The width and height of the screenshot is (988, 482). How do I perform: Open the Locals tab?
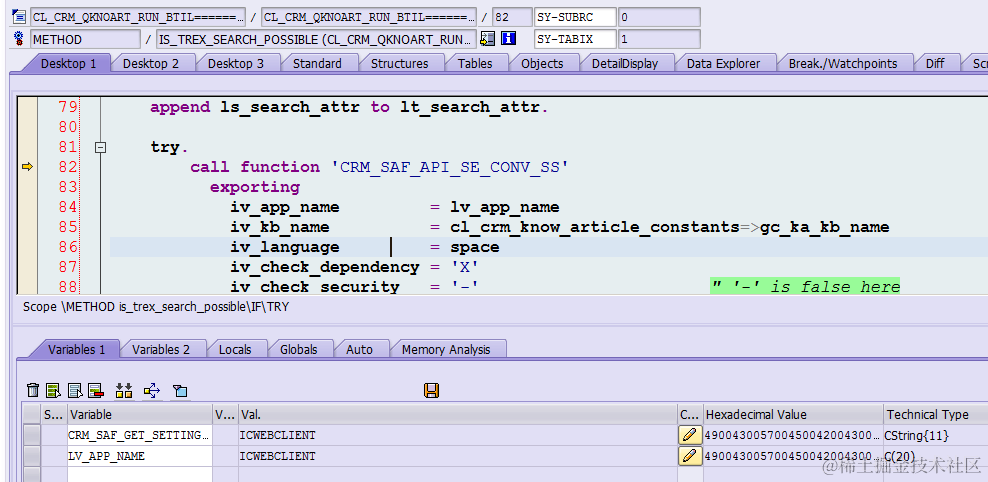coord(235,350)
